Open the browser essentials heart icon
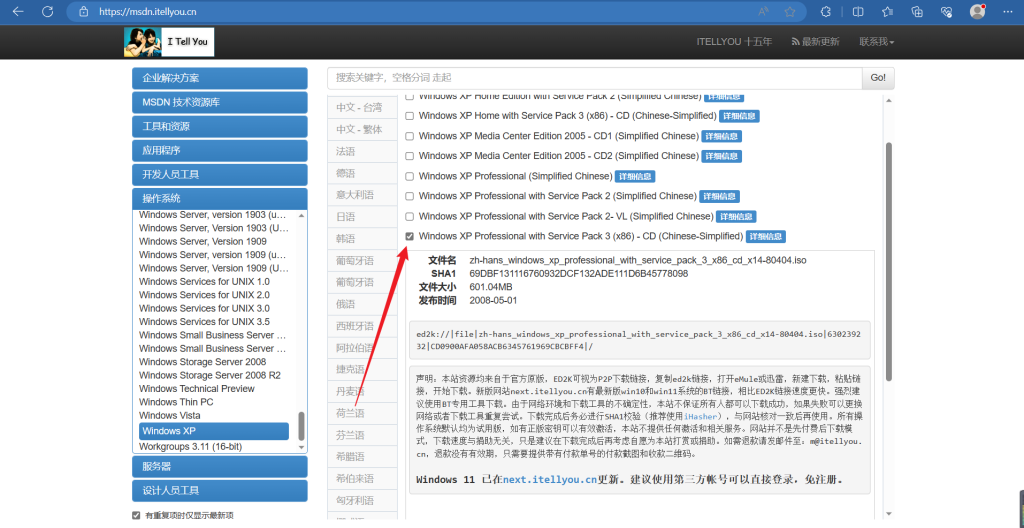 click(946, 12)
